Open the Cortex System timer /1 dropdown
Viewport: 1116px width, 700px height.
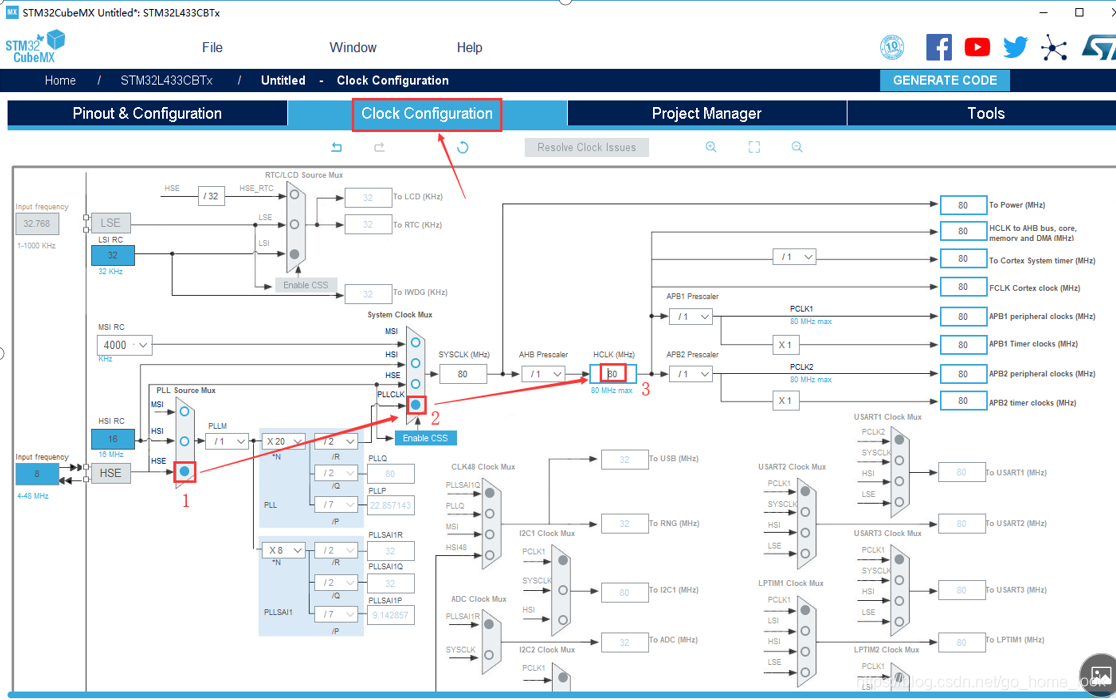794,257
